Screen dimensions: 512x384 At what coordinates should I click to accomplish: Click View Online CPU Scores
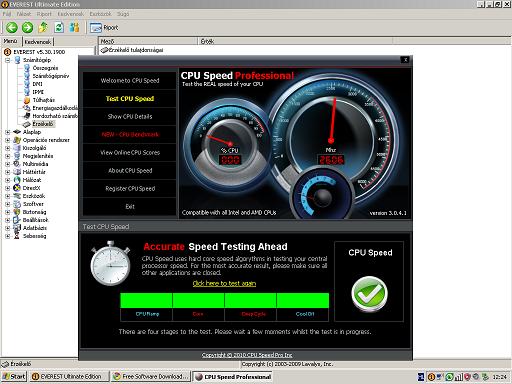(x=130, y=153)
